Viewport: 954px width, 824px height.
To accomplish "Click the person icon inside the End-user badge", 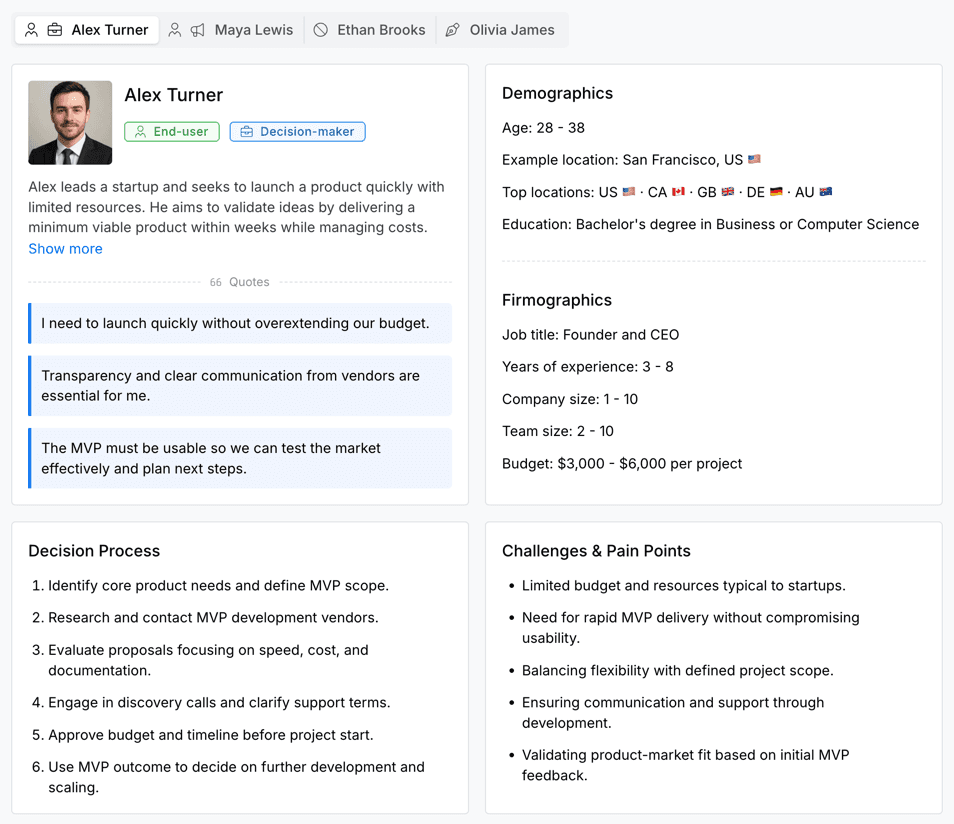I will click(x=138, y=131).
